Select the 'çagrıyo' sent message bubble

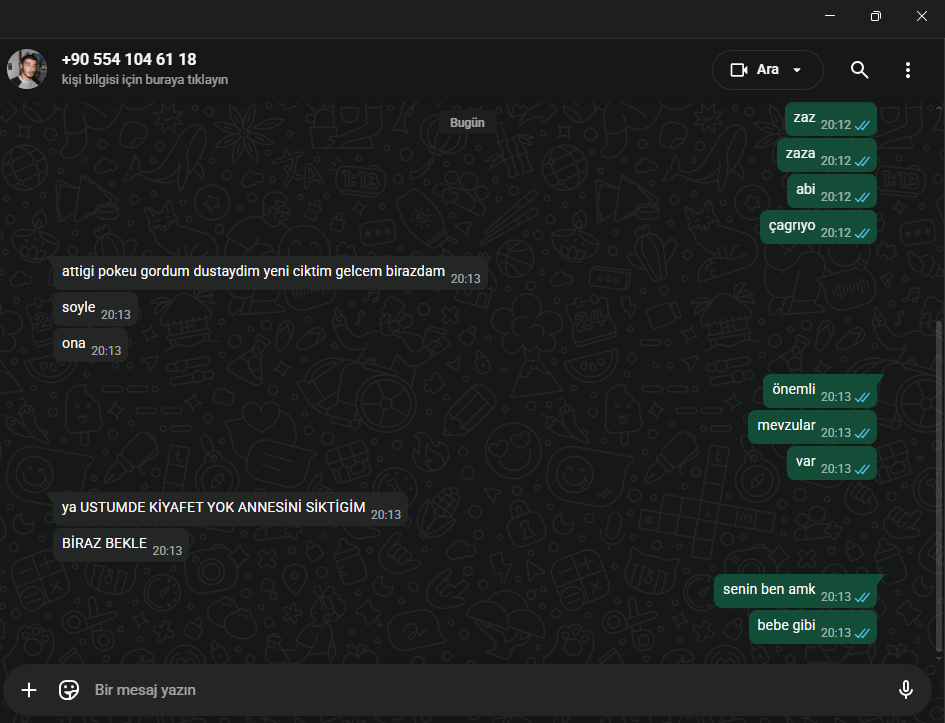coord(818,227)
